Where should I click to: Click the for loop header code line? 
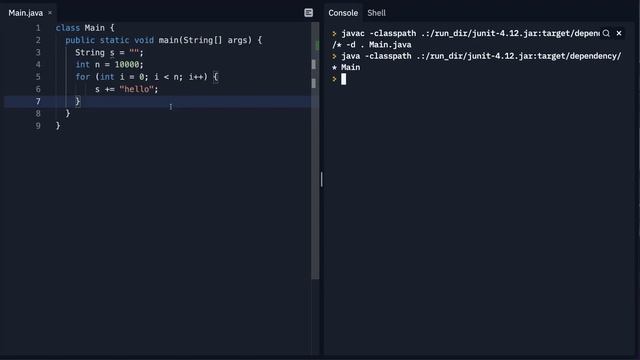pos(147,77)
